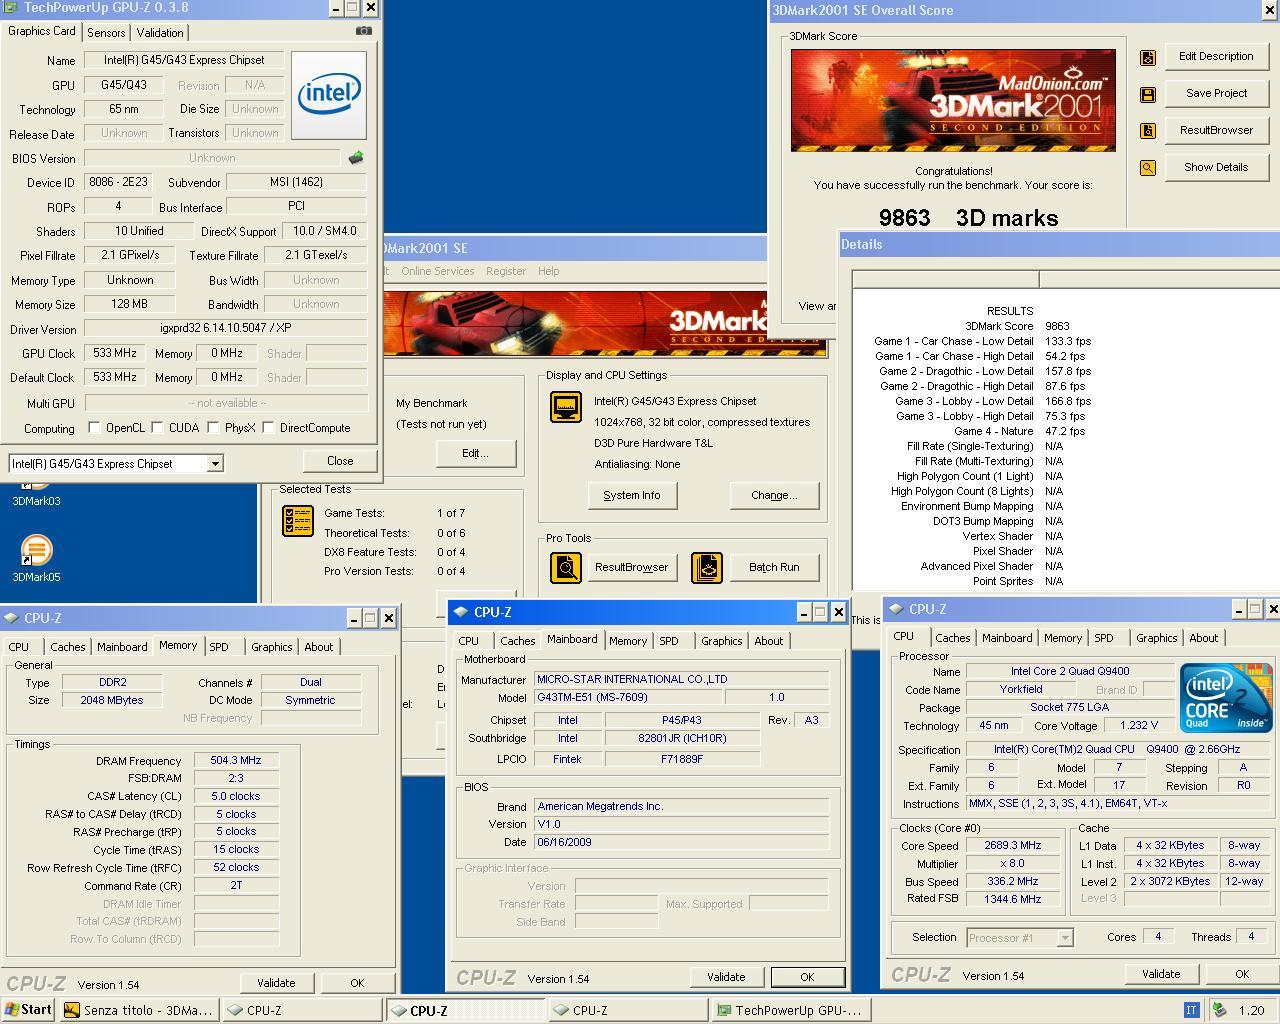Click the Motherboard Model G43TM-E51 field
The image size is (1280, 1024).
[627, 697]
